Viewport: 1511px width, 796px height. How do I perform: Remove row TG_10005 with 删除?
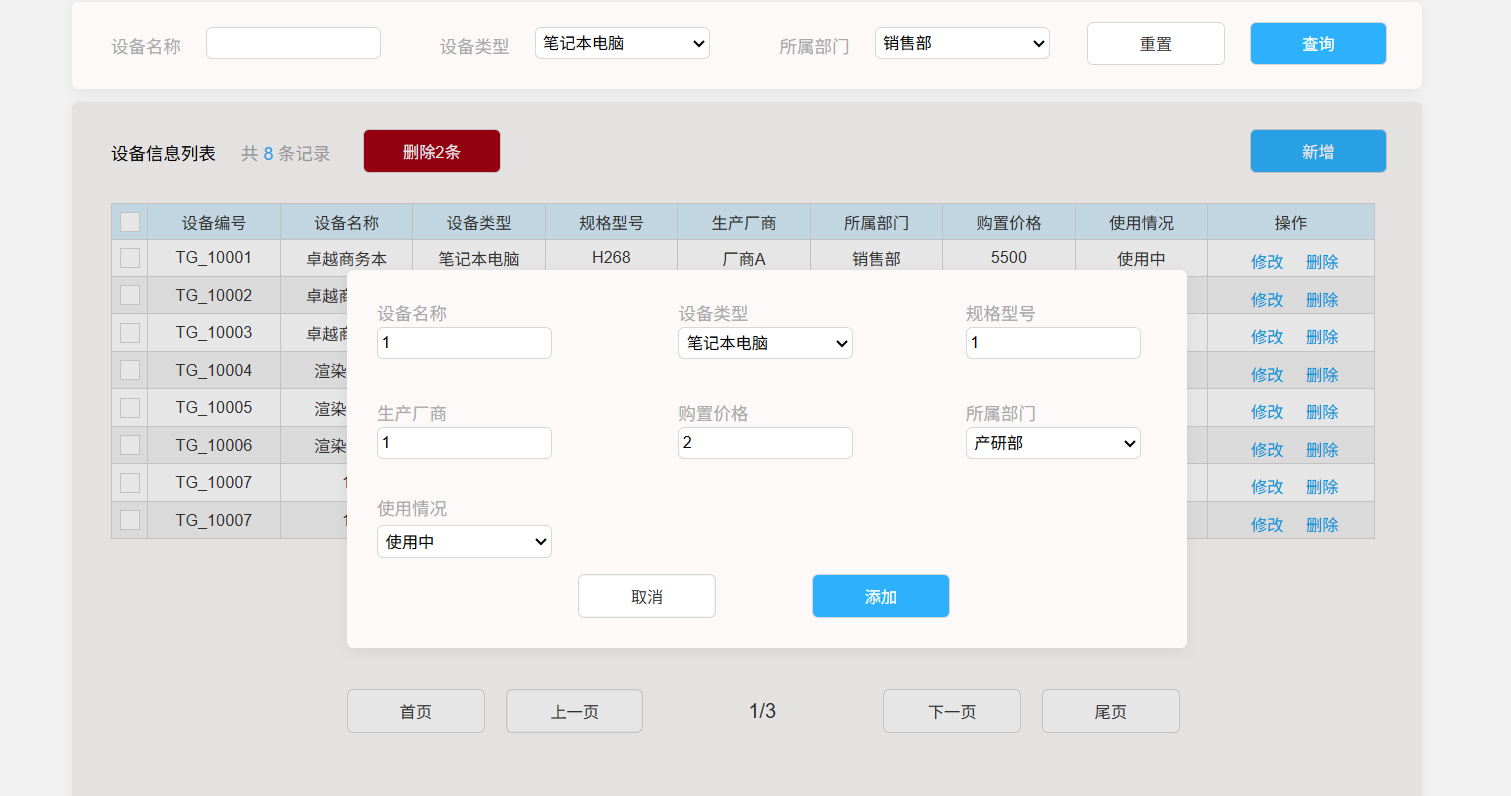1322,412
